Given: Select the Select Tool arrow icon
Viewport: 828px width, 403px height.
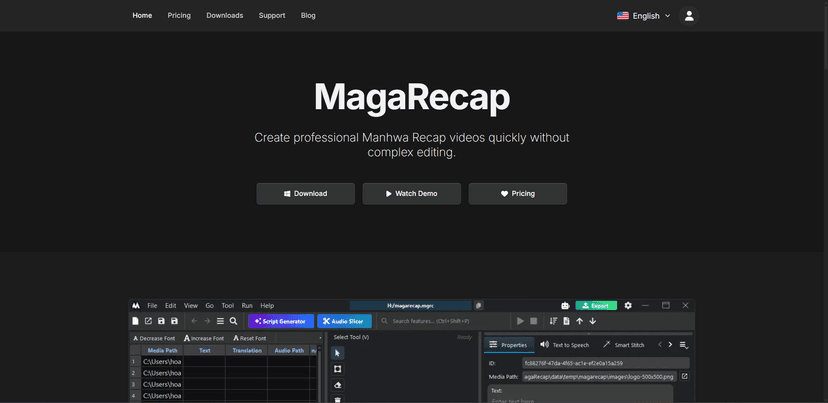Looking at the screenshot, I should pyautogui.click(x=338, y=353).
